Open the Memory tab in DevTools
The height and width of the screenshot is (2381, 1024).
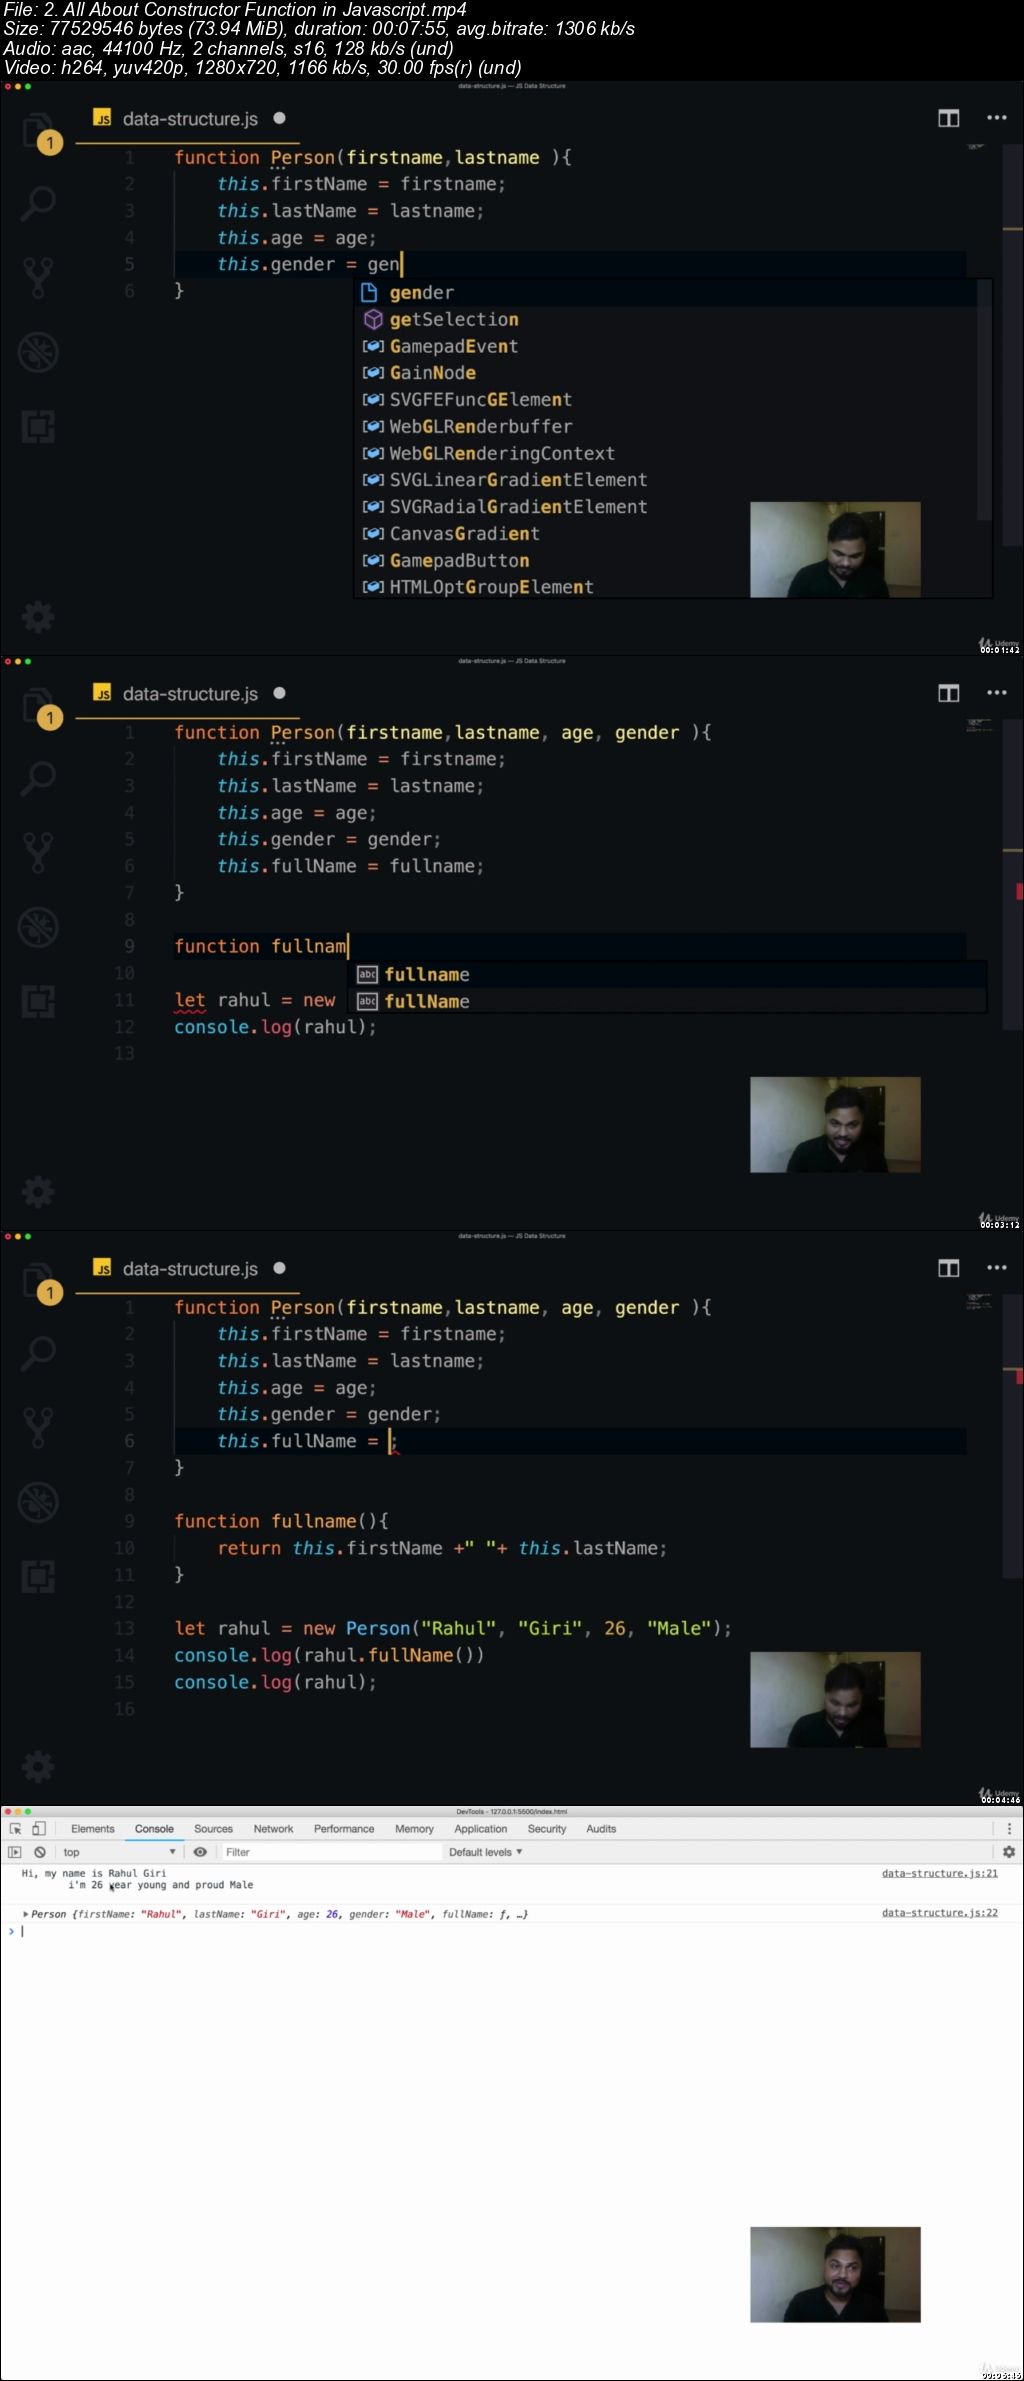(x=414, y=1829)
